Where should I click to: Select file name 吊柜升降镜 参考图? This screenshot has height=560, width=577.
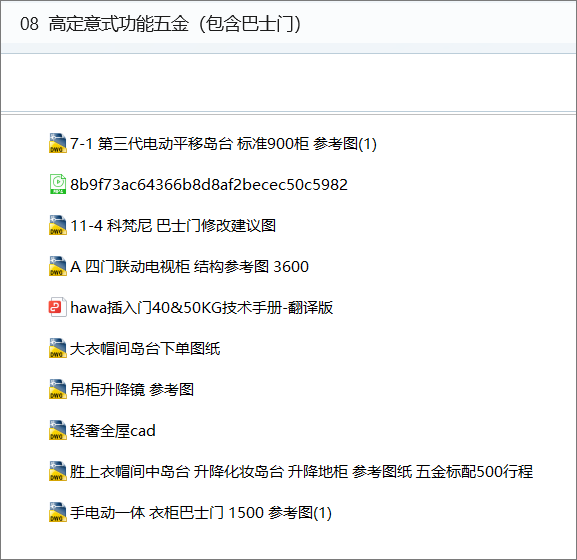point(132,390)
